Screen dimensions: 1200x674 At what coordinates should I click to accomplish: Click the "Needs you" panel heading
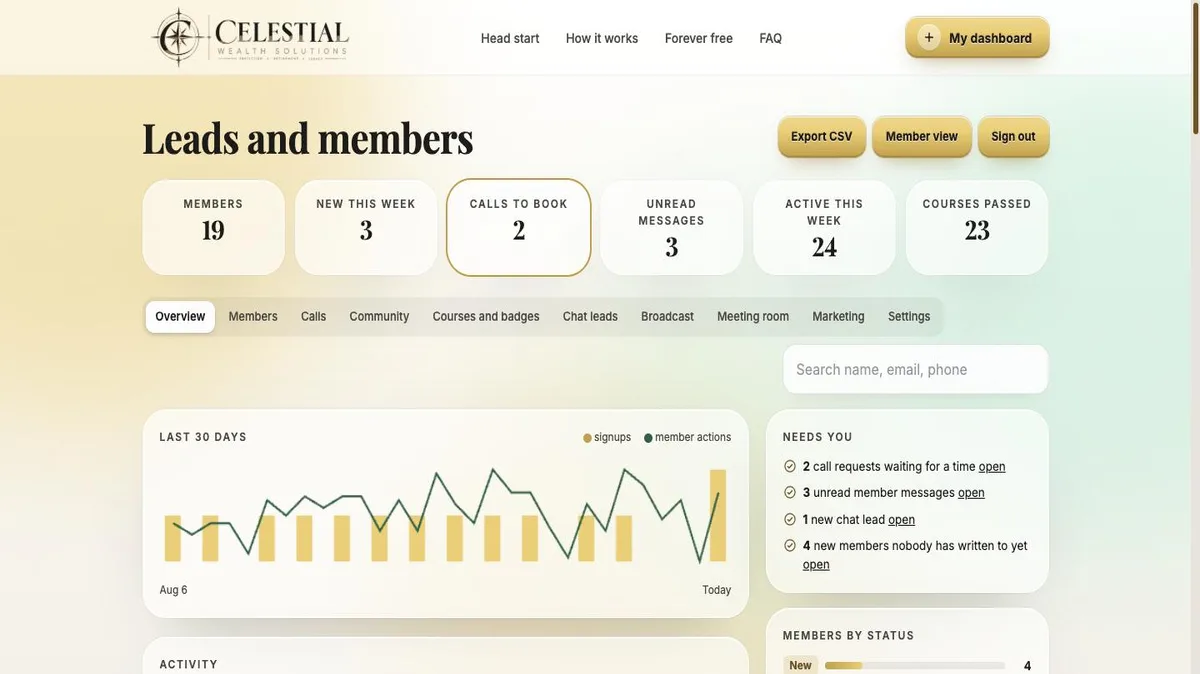click(818, 437)
